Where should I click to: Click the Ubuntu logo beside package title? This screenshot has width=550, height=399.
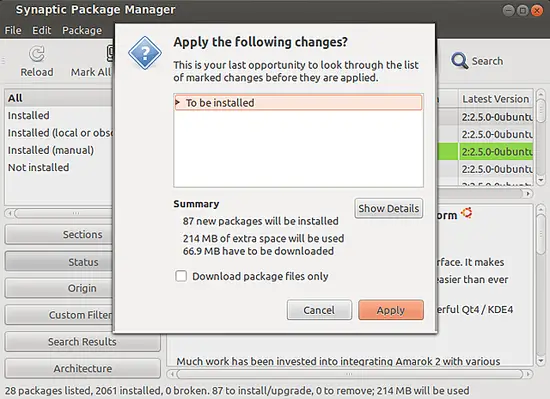pos(467,212)
